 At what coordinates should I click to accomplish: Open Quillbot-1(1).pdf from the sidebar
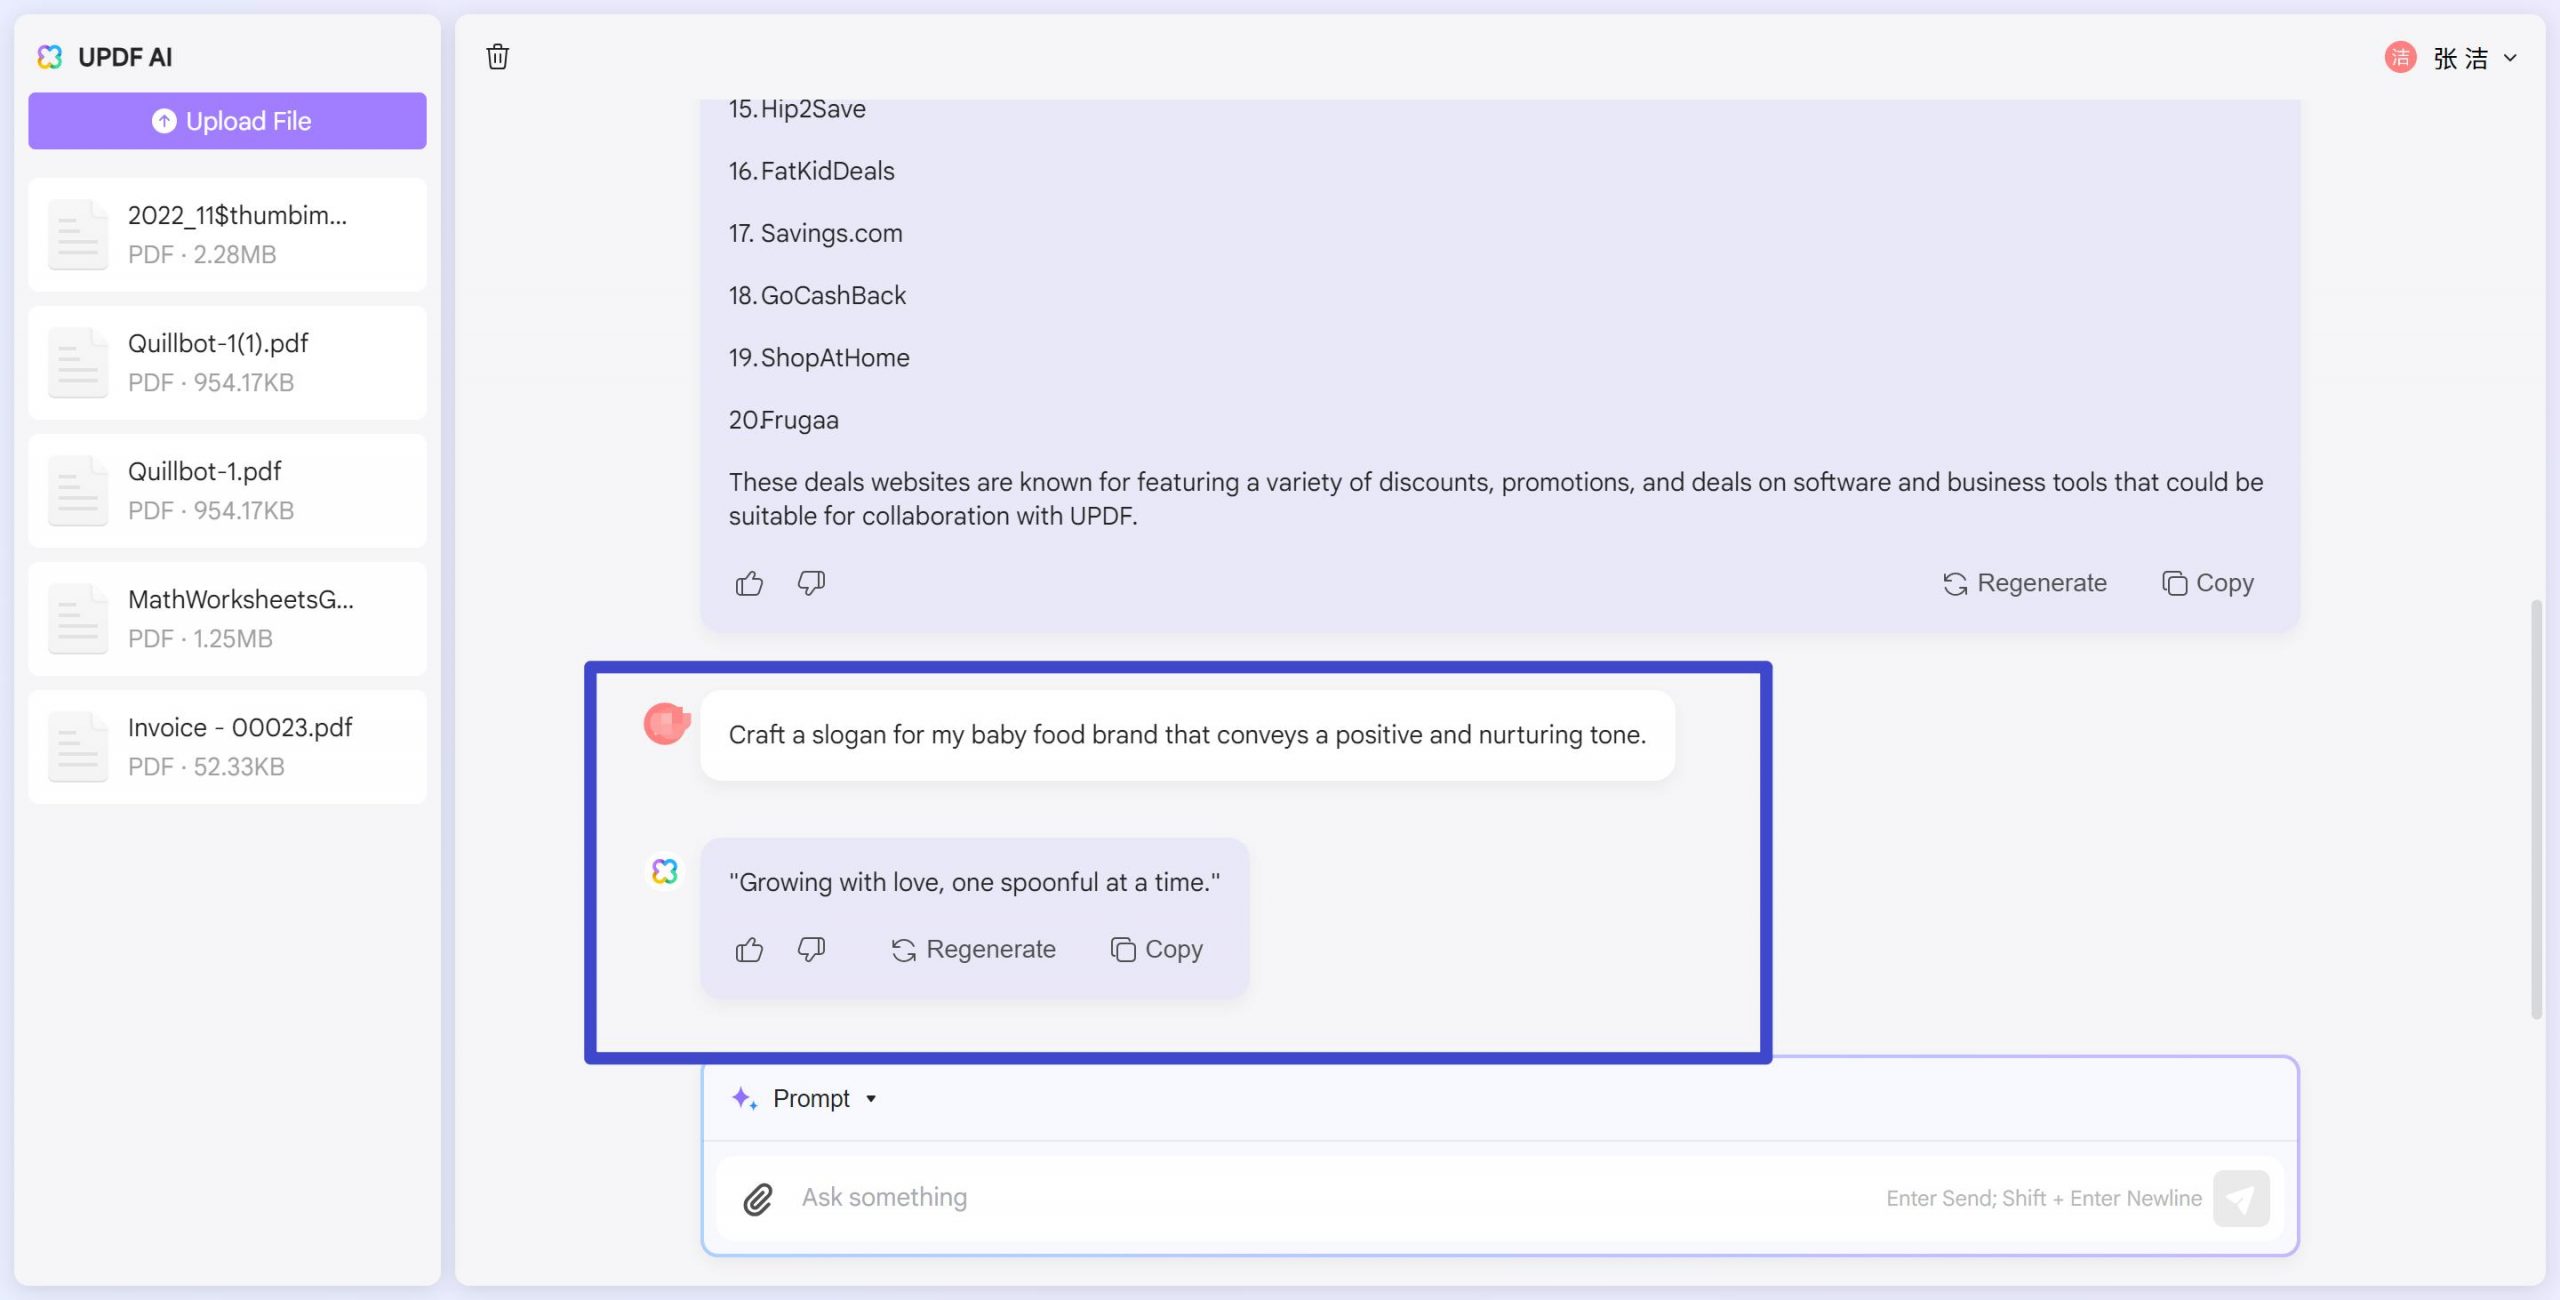(227, 362)
